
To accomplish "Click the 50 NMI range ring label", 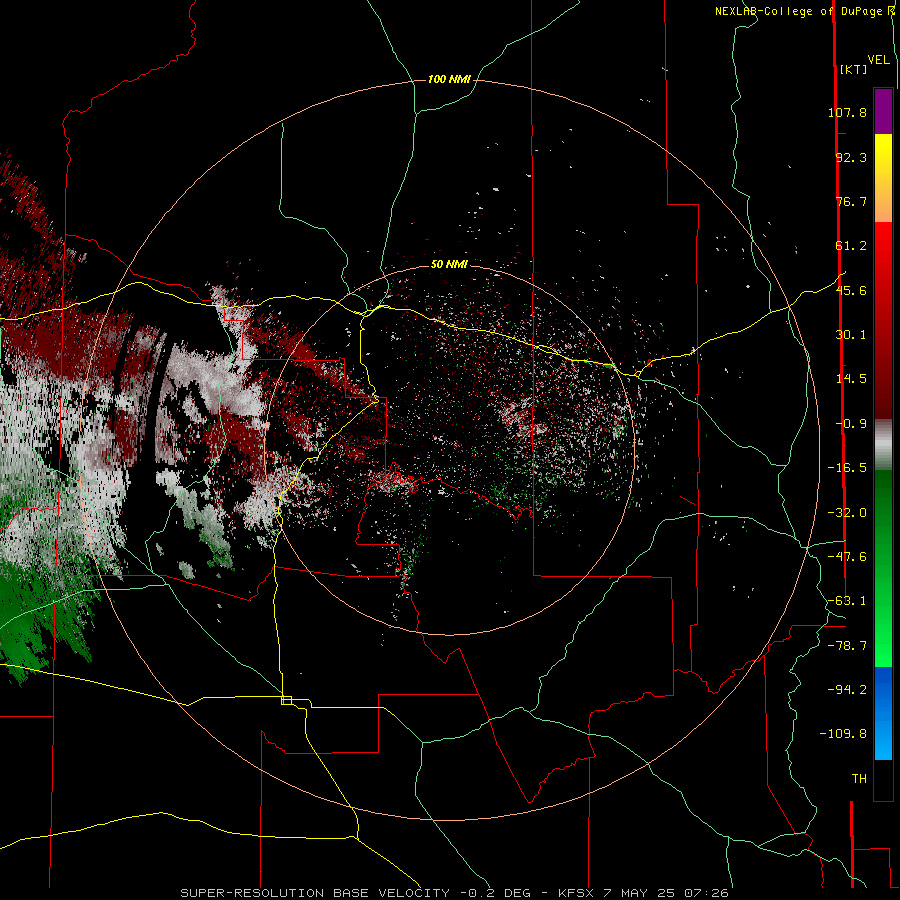I will pyautogui.click(x=449, y=264).
